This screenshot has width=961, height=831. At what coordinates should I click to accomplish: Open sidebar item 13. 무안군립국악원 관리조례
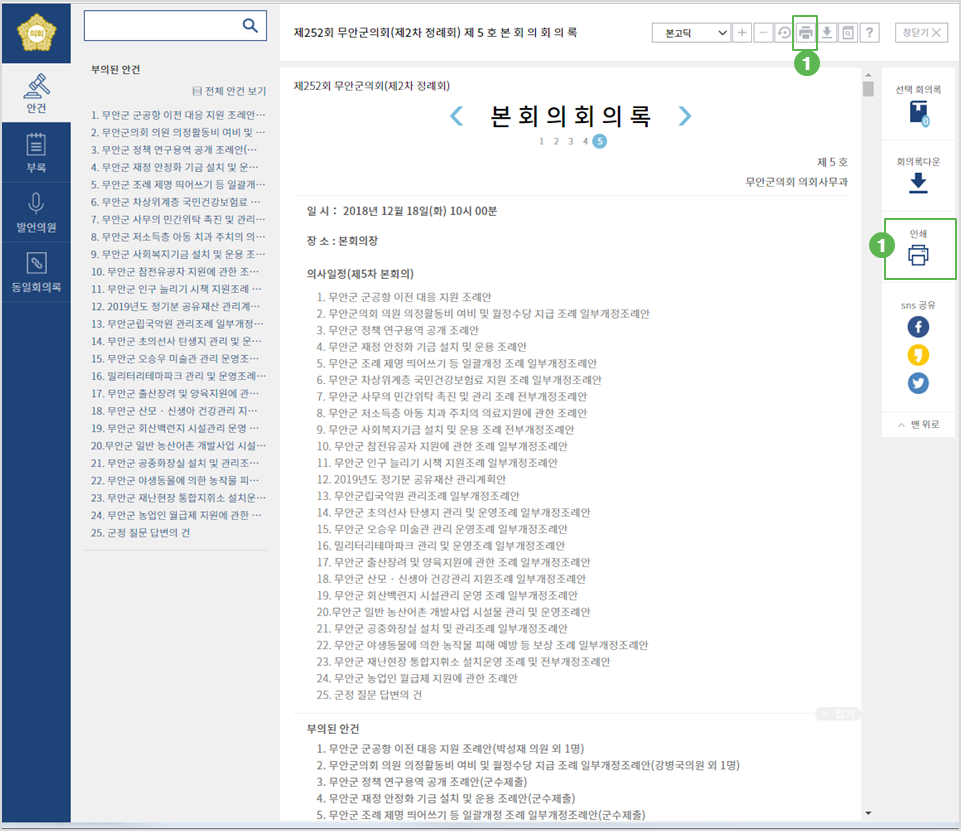(178, 324)
